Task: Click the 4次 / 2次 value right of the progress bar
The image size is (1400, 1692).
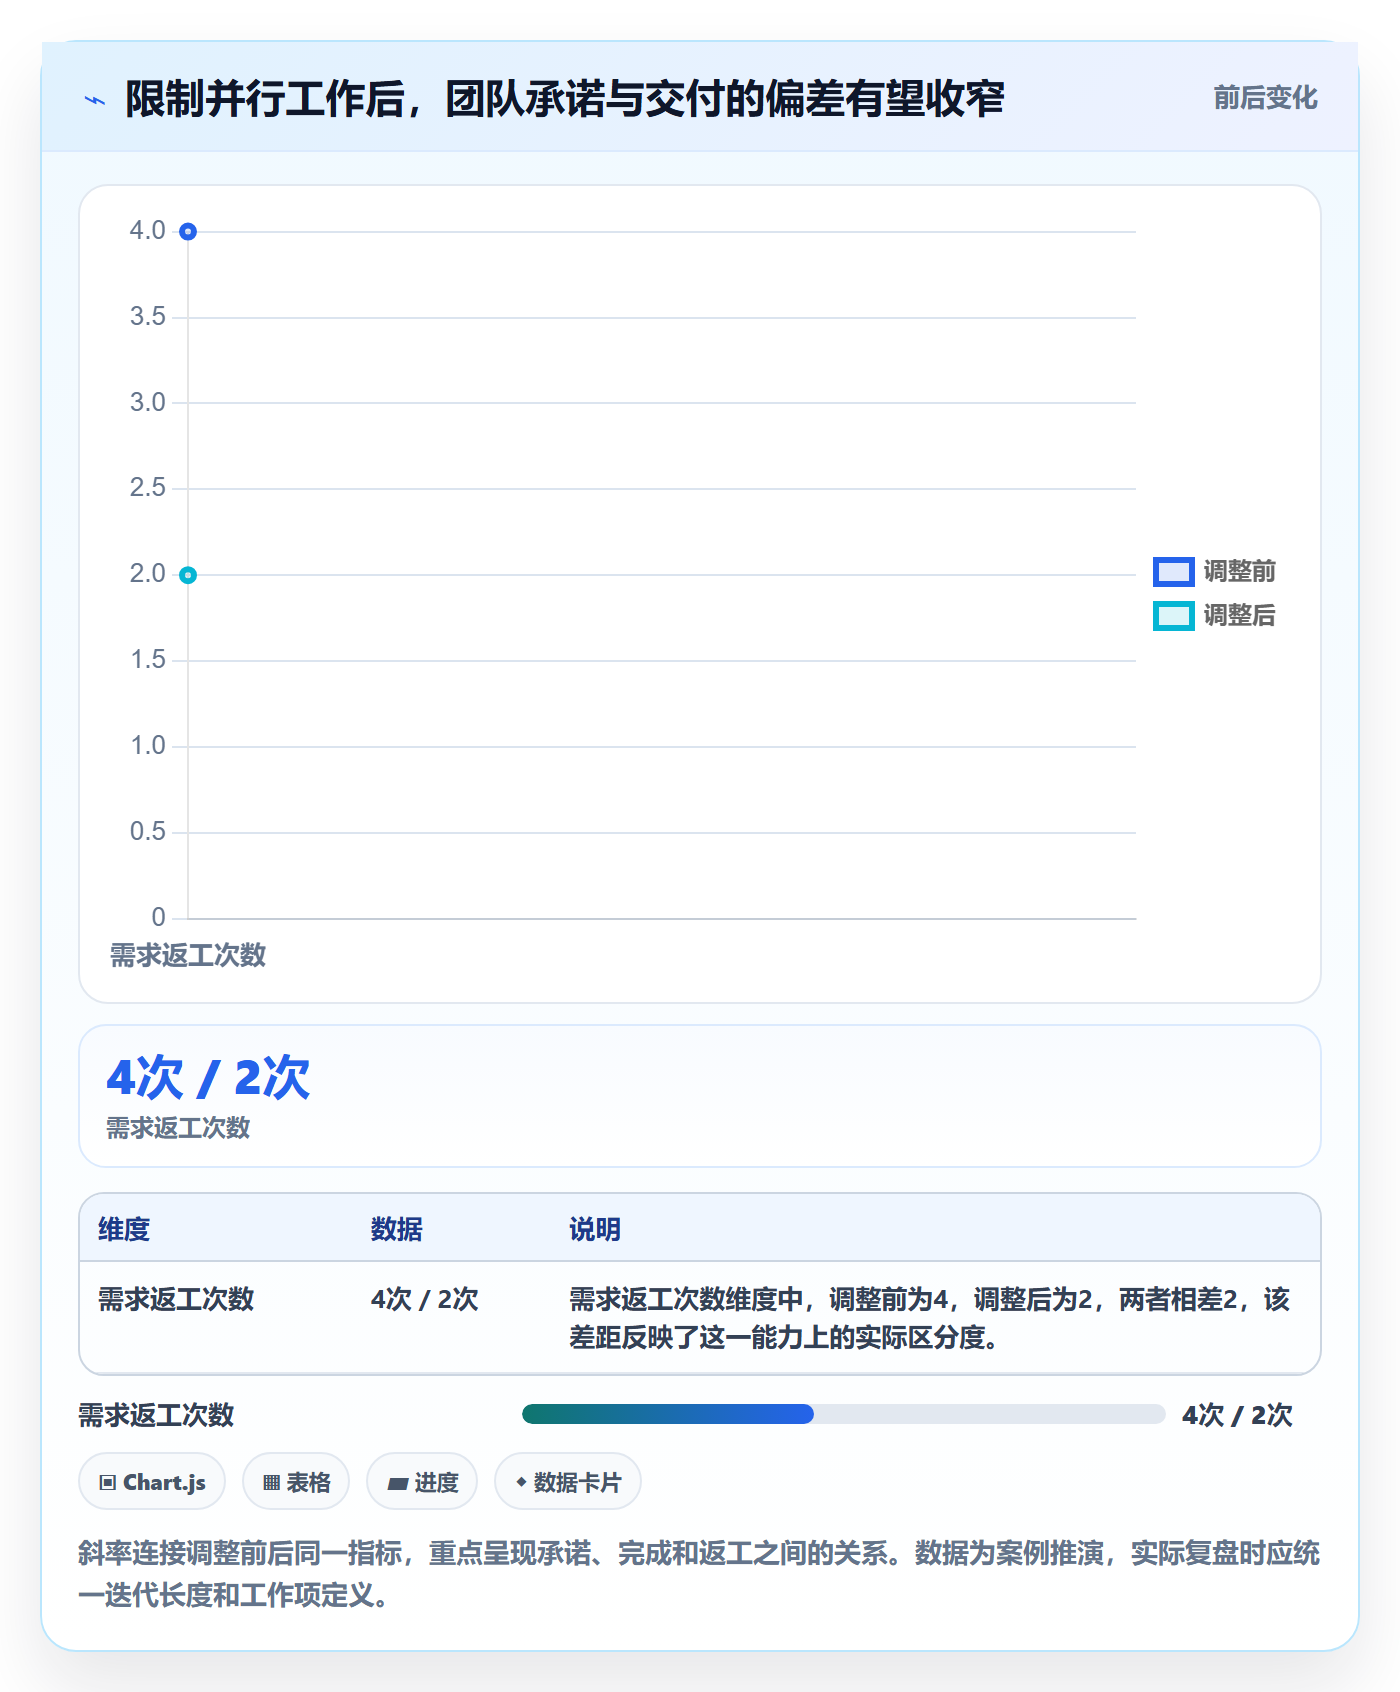Action: pyautogui.click(x=1237, y=1415)
